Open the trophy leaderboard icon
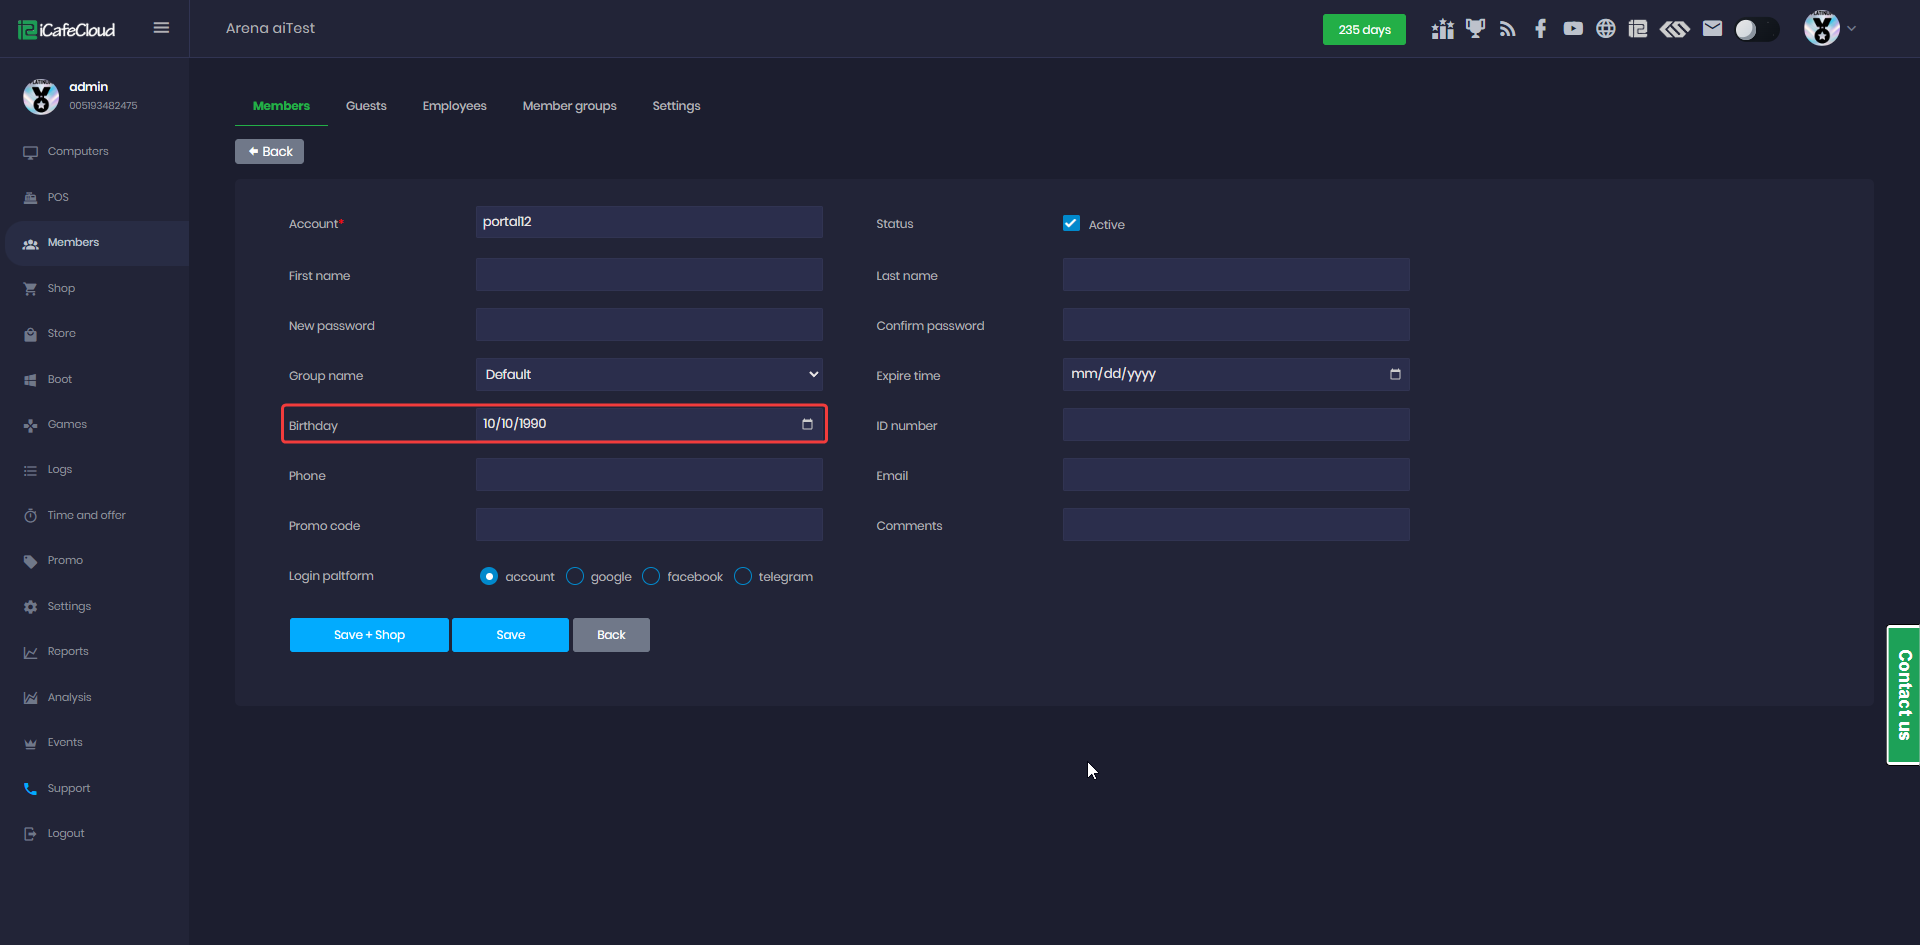This screenshot has height=945, width=1920. point(1474,28)
